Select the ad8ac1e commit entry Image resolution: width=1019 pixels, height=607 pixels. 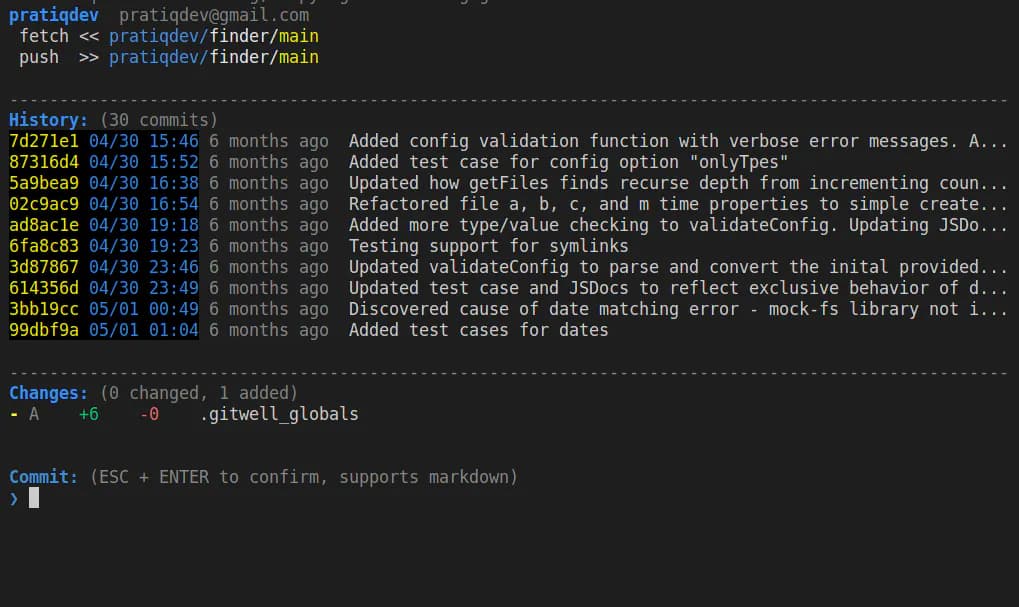pos(43,225)
